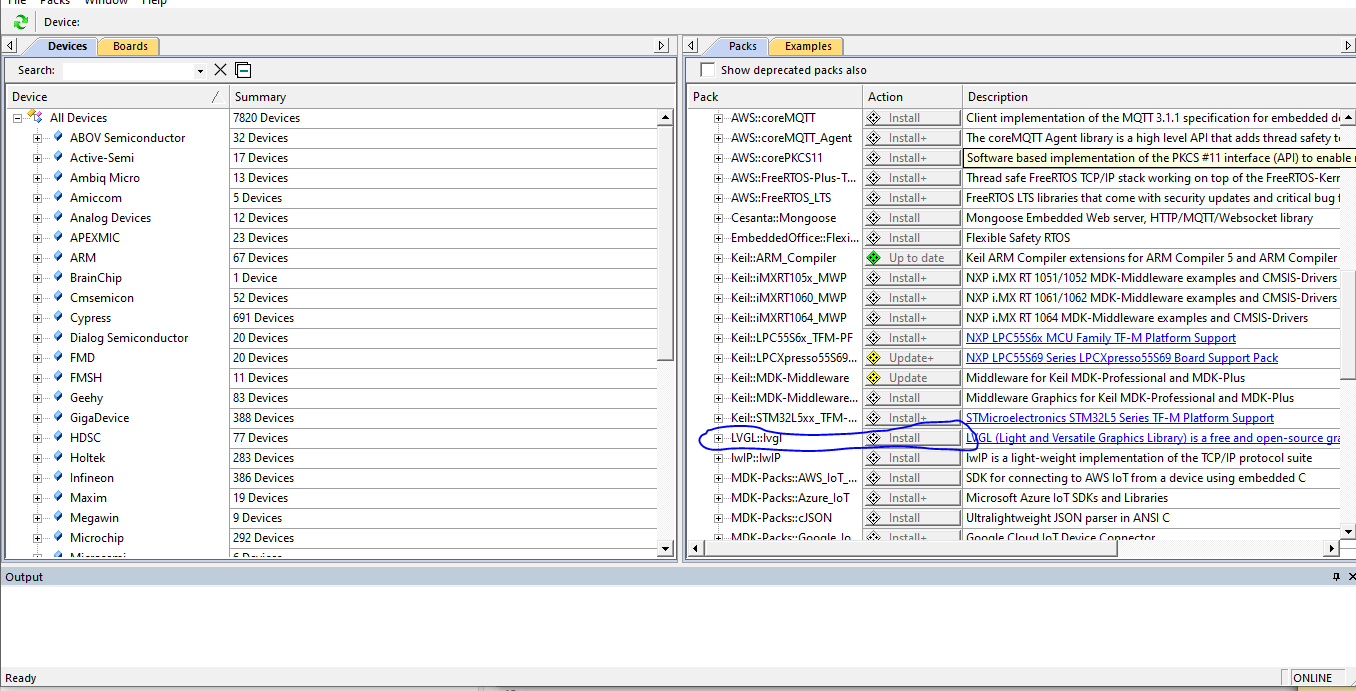Open NXP LPC55S6x MCU Family TF-M link
Viewport: 1356px width, 691px height.
[1101, 338]
